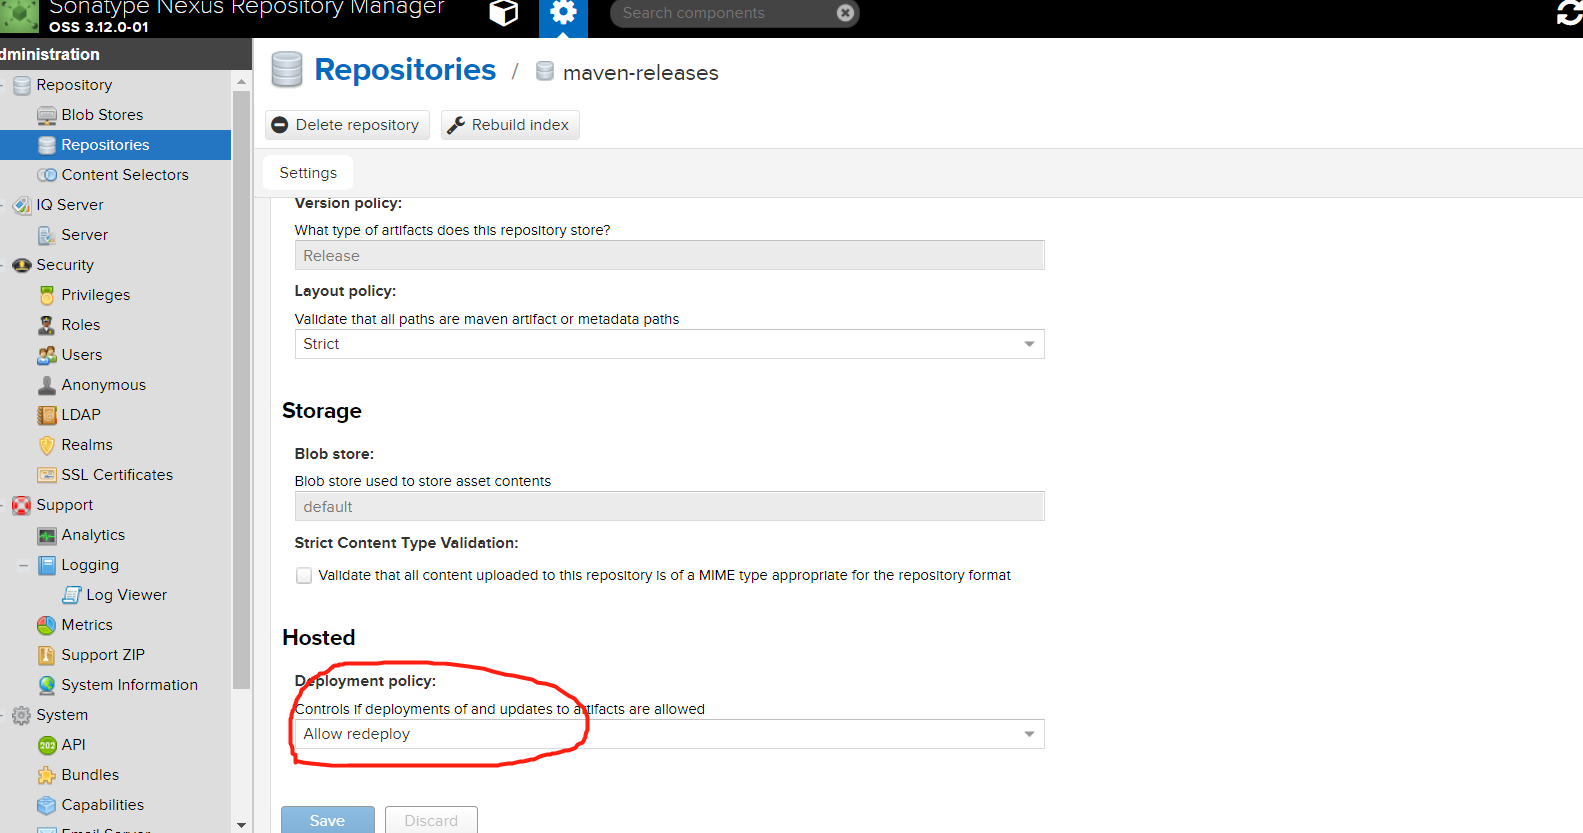Screen dimensions: 1583x833
Task: Click the Realms shield icon
Action: pos(47,445)
